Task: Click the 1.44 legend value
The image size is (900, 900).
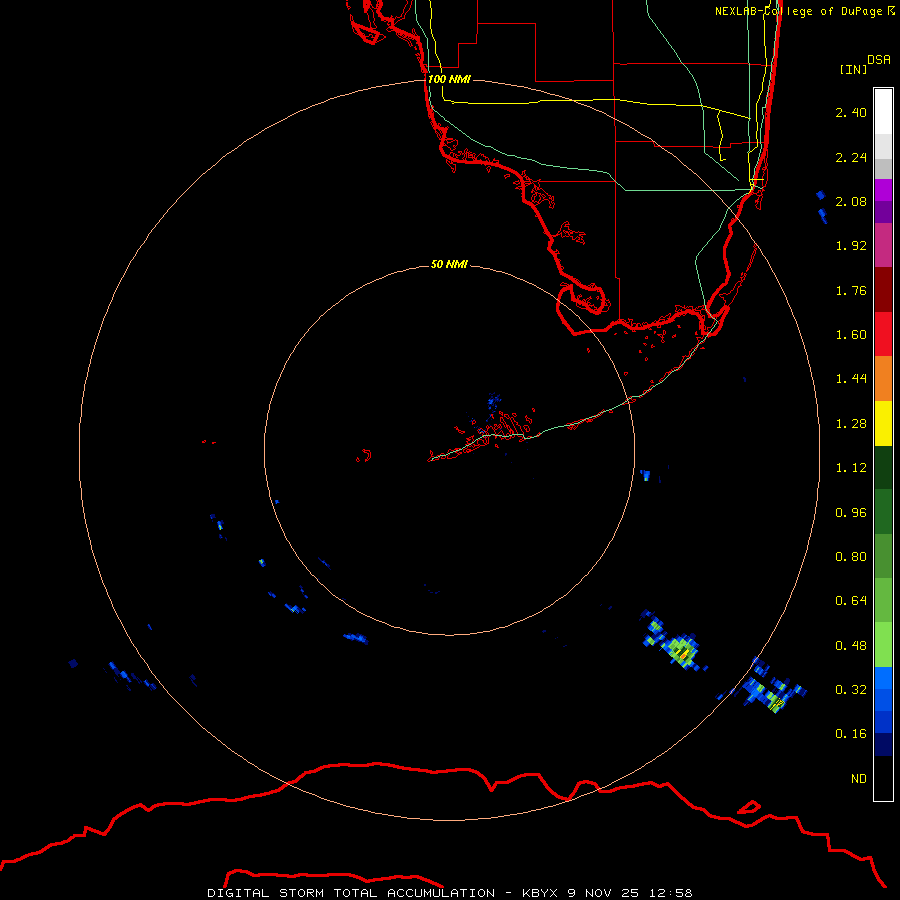Action: pos(851,379)
